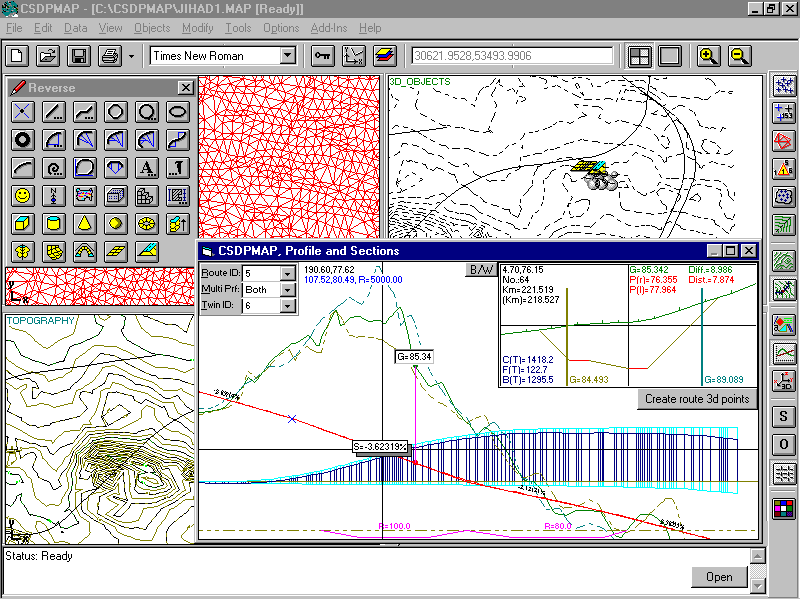Open the color palette sidebar swatch grid
The width and height of the screenshot is (800, 600).
point(783,509)
